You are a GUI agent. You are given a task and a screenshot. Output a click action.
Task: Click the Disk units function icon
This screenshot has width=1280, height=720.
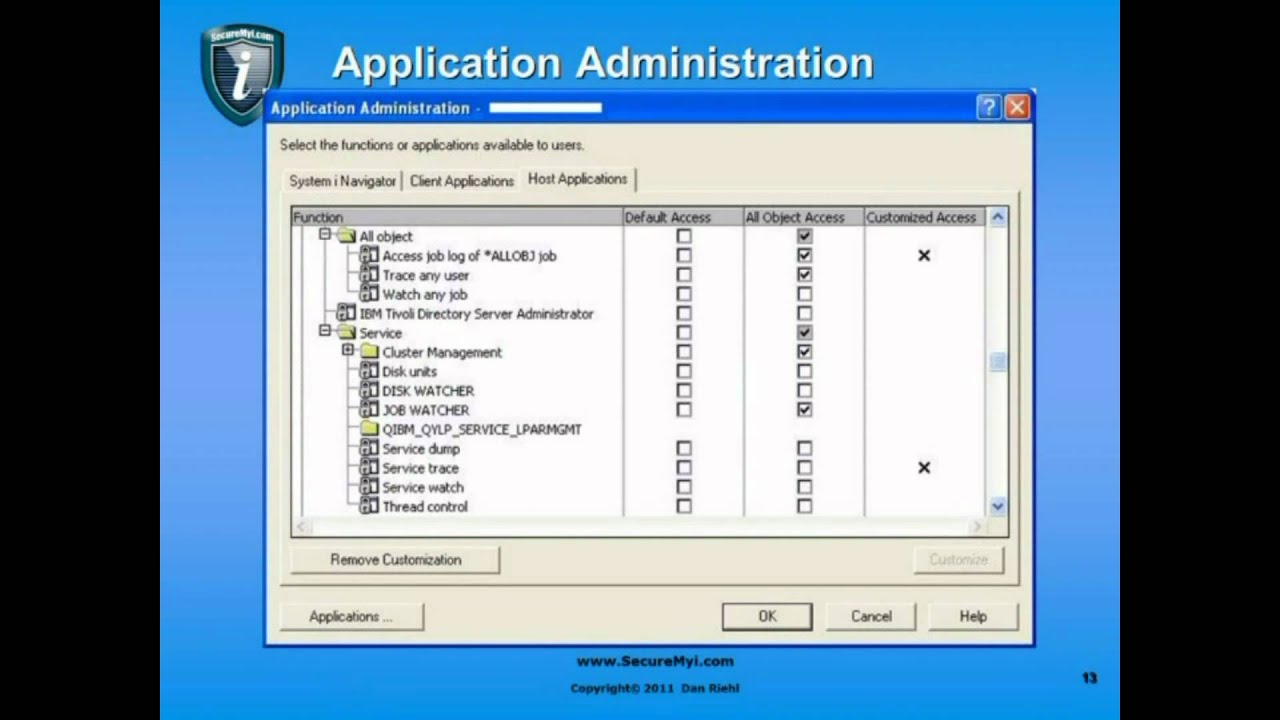pos(369,371)
